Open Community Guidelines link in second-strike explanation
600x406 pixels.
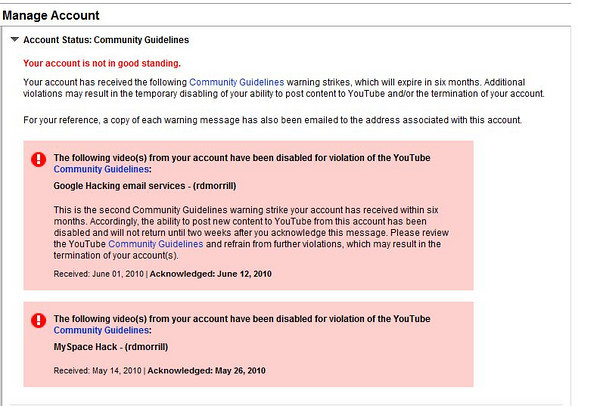(156, 244)
